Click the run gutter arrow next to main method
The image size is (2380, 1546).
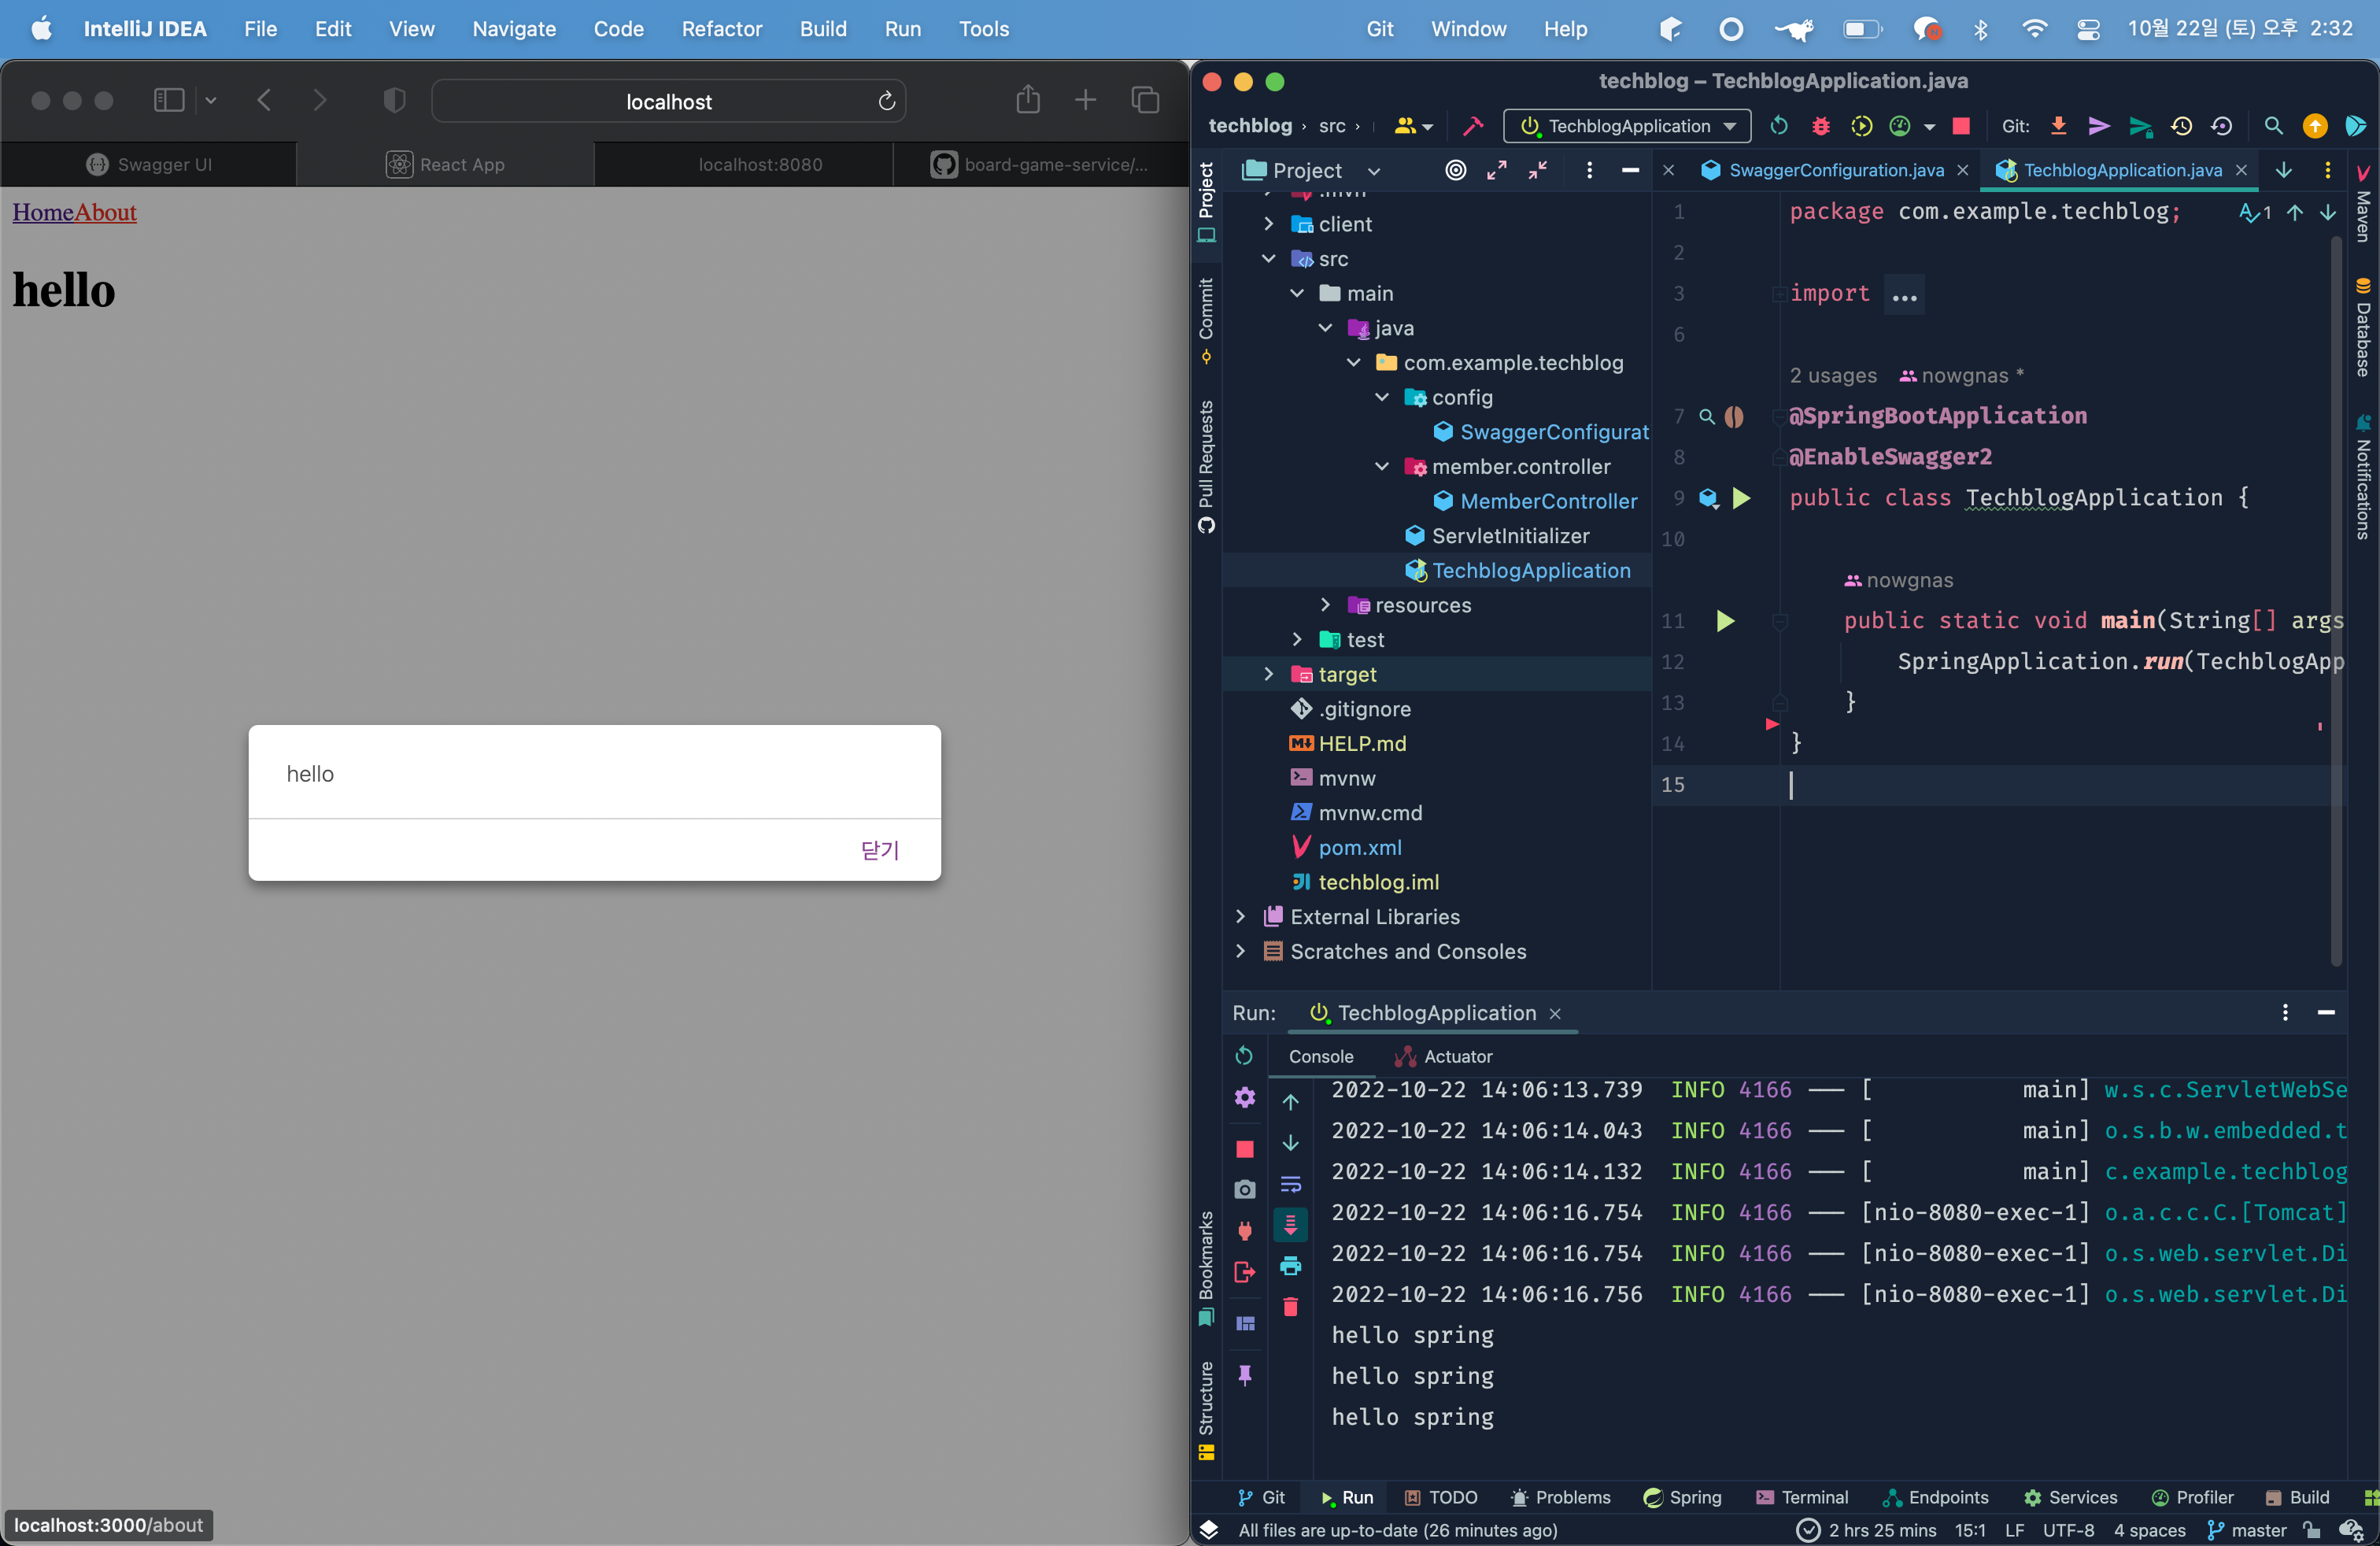click(x=1725, y=621)
